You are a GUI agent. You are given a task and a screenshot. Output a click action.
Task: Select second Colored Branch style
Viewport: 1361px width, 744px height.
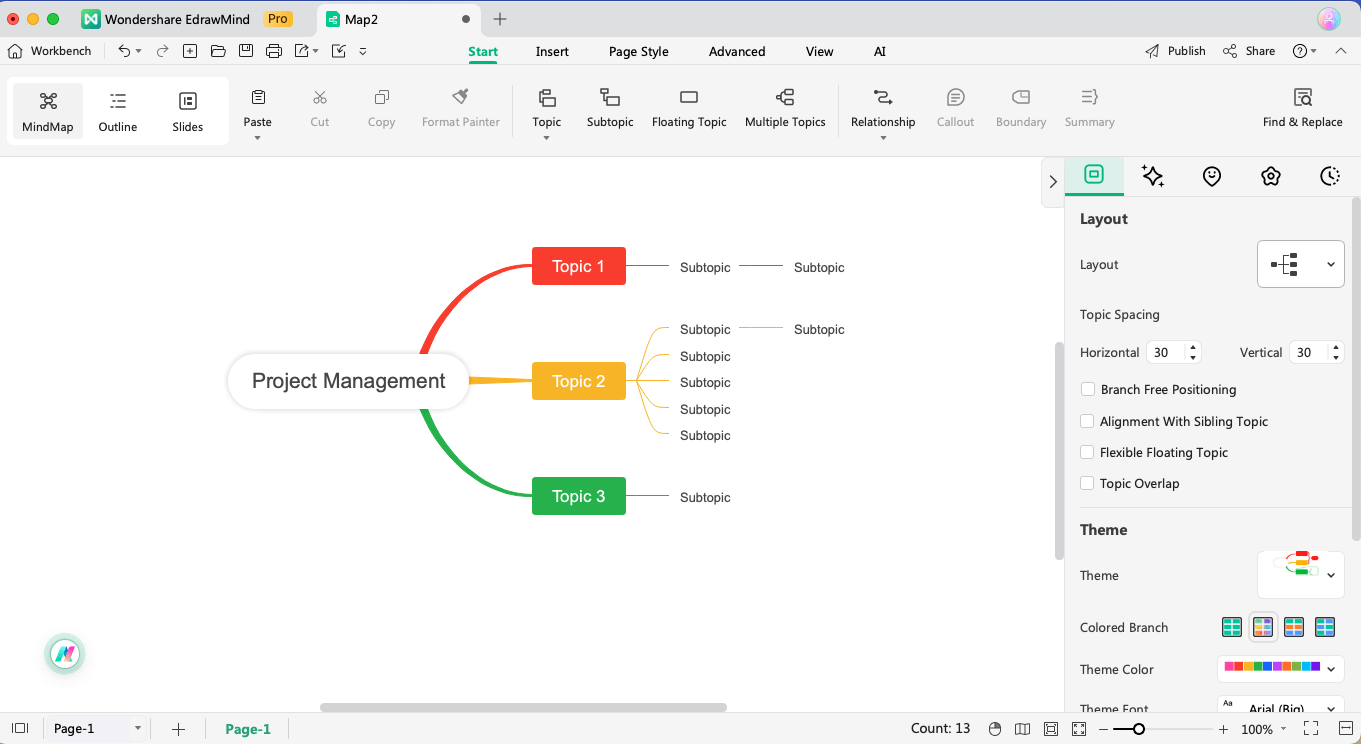1263,627
